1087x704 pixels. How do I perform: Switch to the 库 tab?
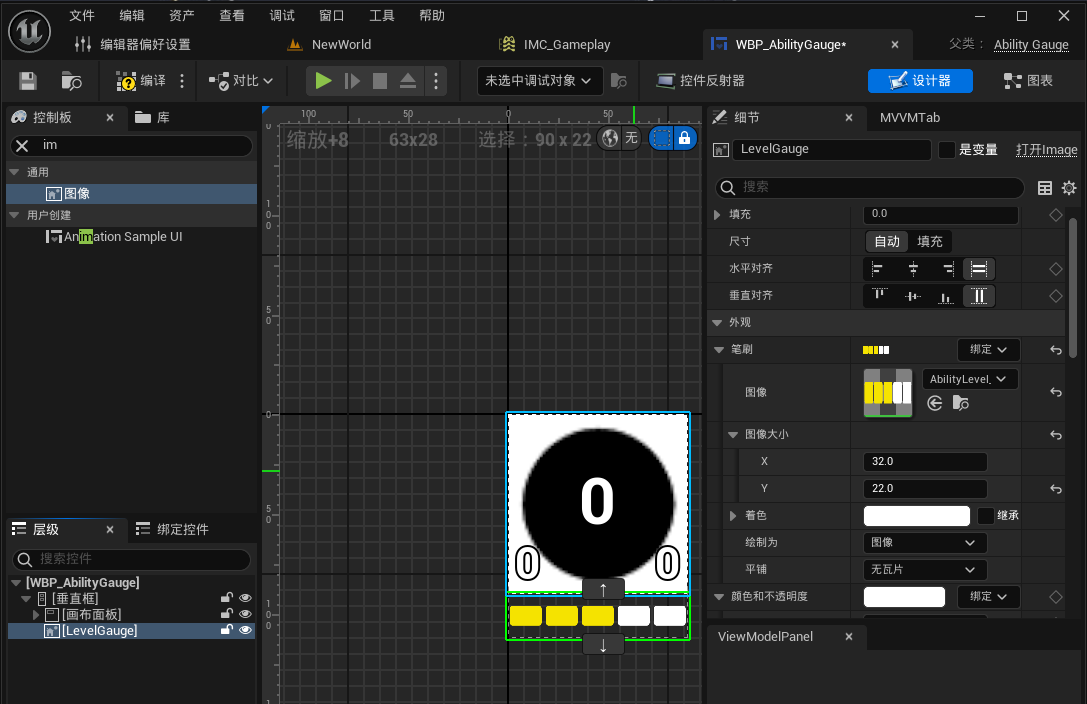[153, 117]
